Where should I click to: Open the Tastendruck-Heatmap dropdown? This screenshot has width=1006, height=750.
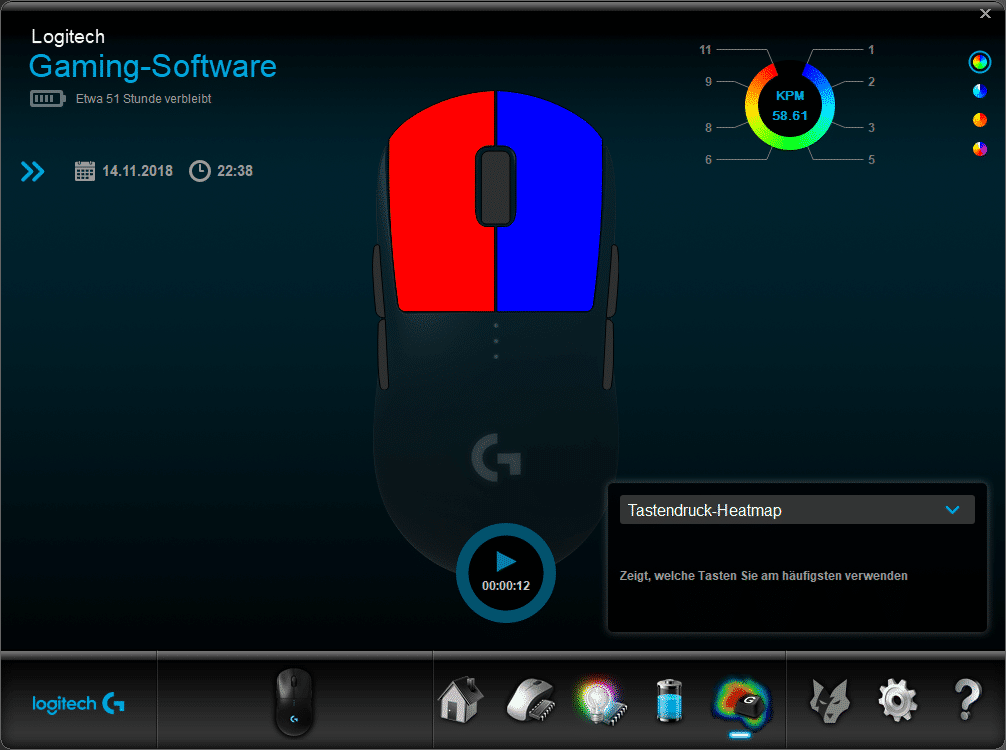point(796,510)
